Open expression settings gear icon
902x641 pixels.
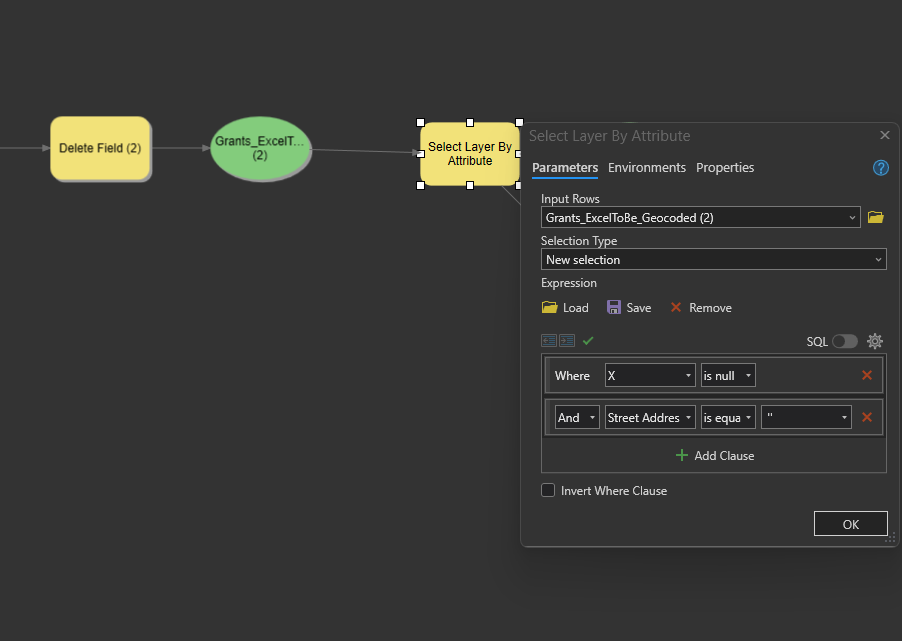click(x=875, y=341)
